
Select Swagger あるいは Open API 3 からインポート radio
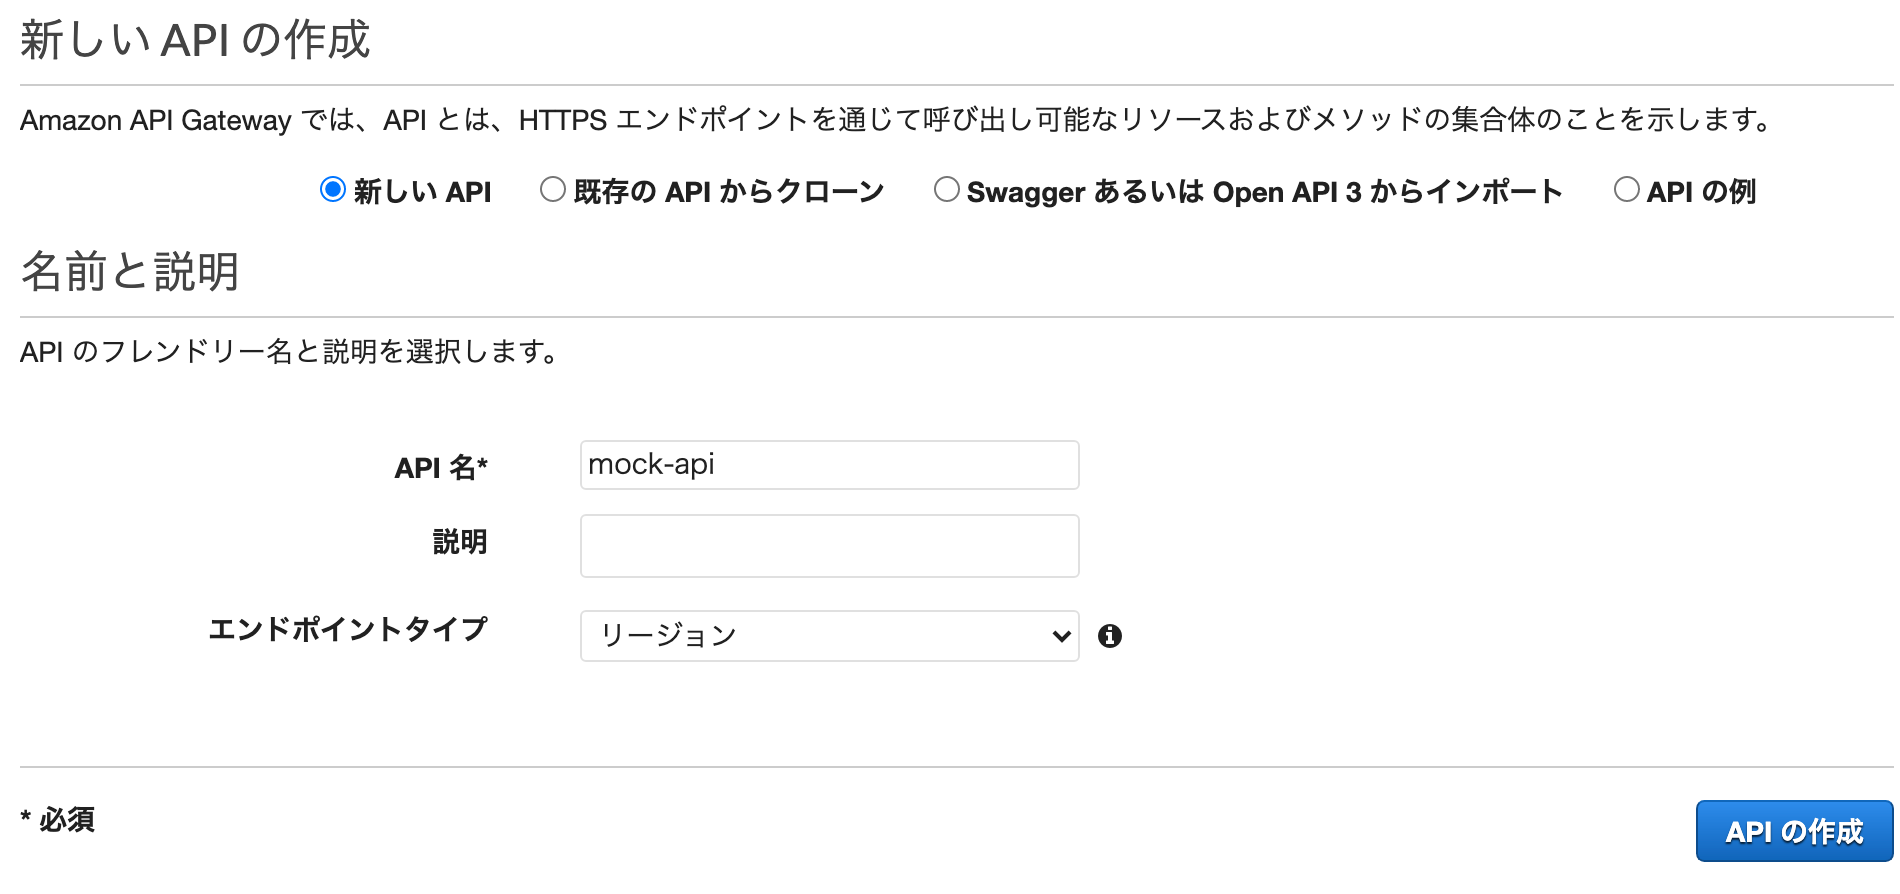[x=946, y=189]
